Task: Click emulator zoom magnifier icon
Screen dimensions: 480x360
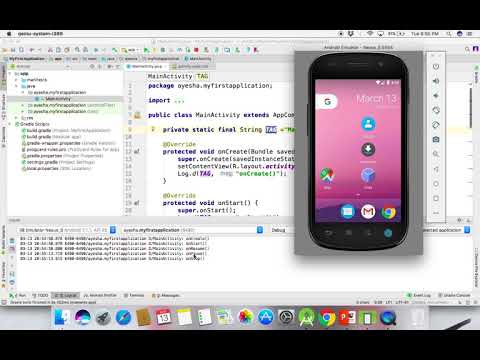Action: tap(436, 154)
